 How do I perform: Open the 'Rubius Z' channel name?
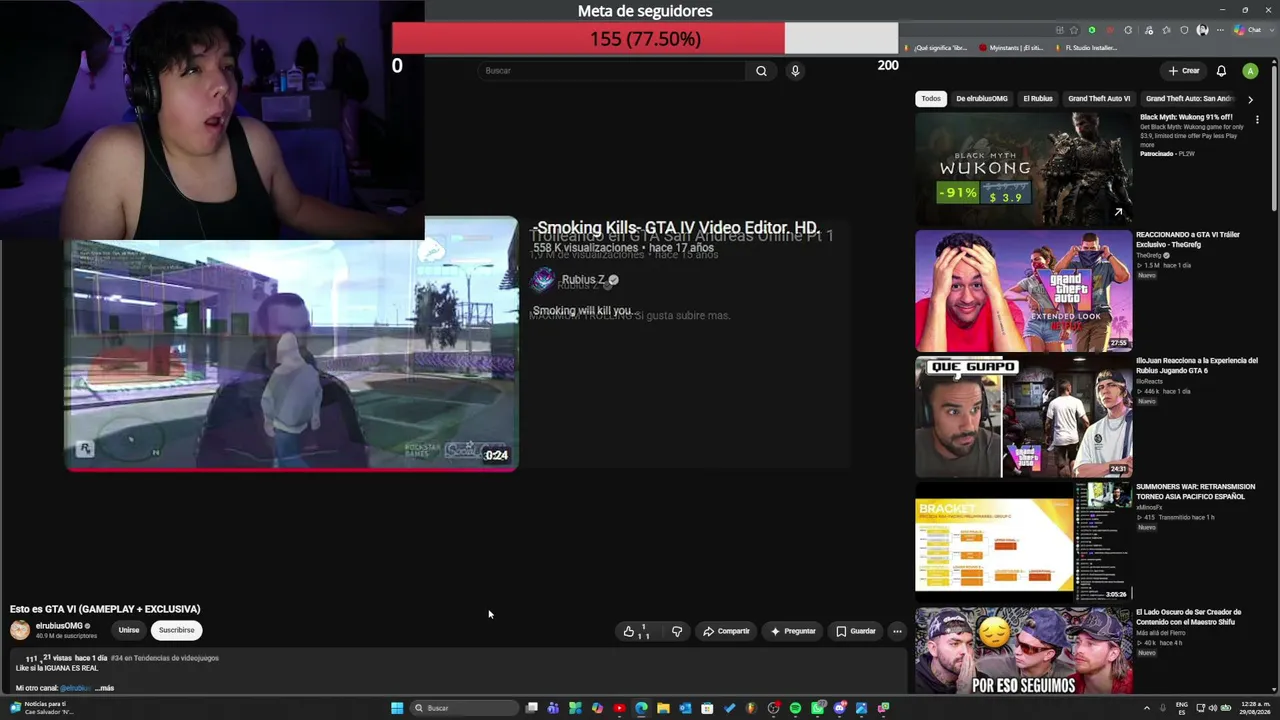tap(583, 280)
